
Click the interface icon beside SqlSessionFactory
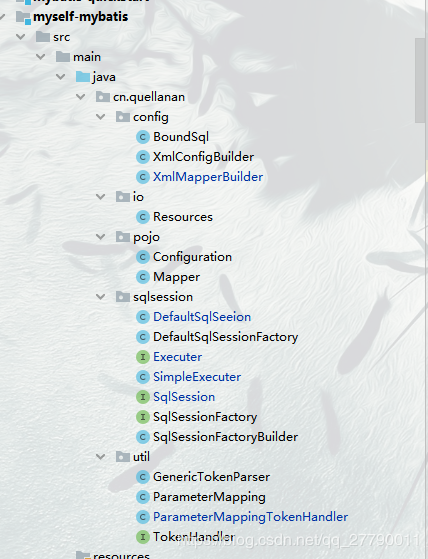143,417
